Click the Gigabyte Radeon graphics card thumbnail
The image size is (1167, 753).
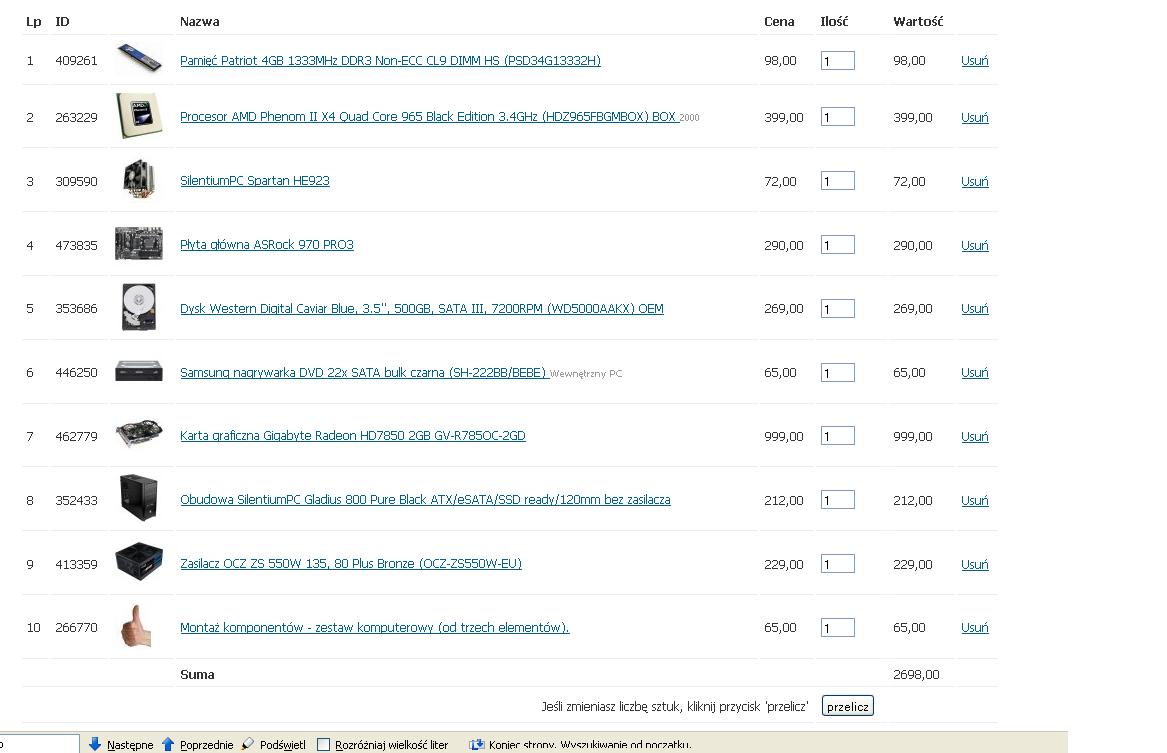139,433
